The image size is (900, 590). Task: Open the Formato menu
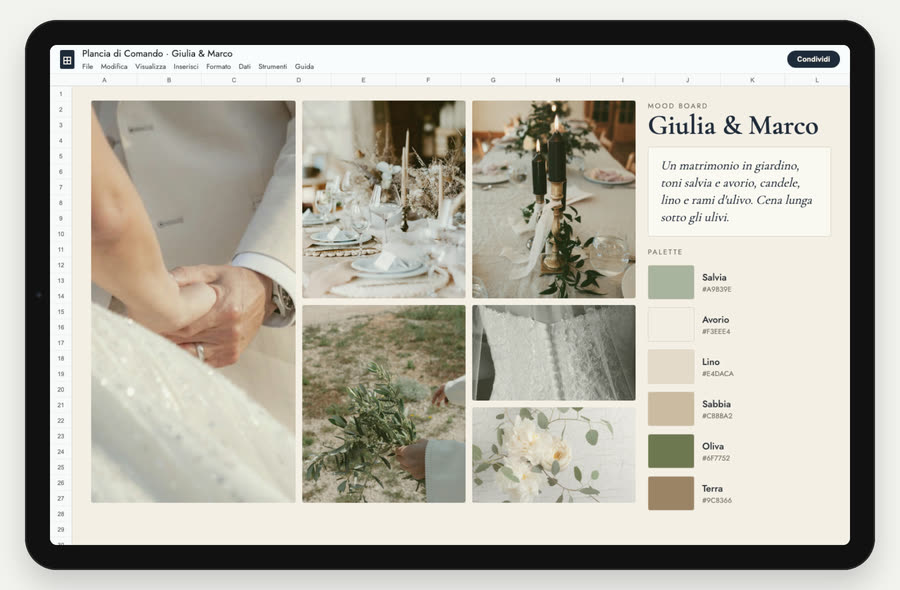click(219, 67)
